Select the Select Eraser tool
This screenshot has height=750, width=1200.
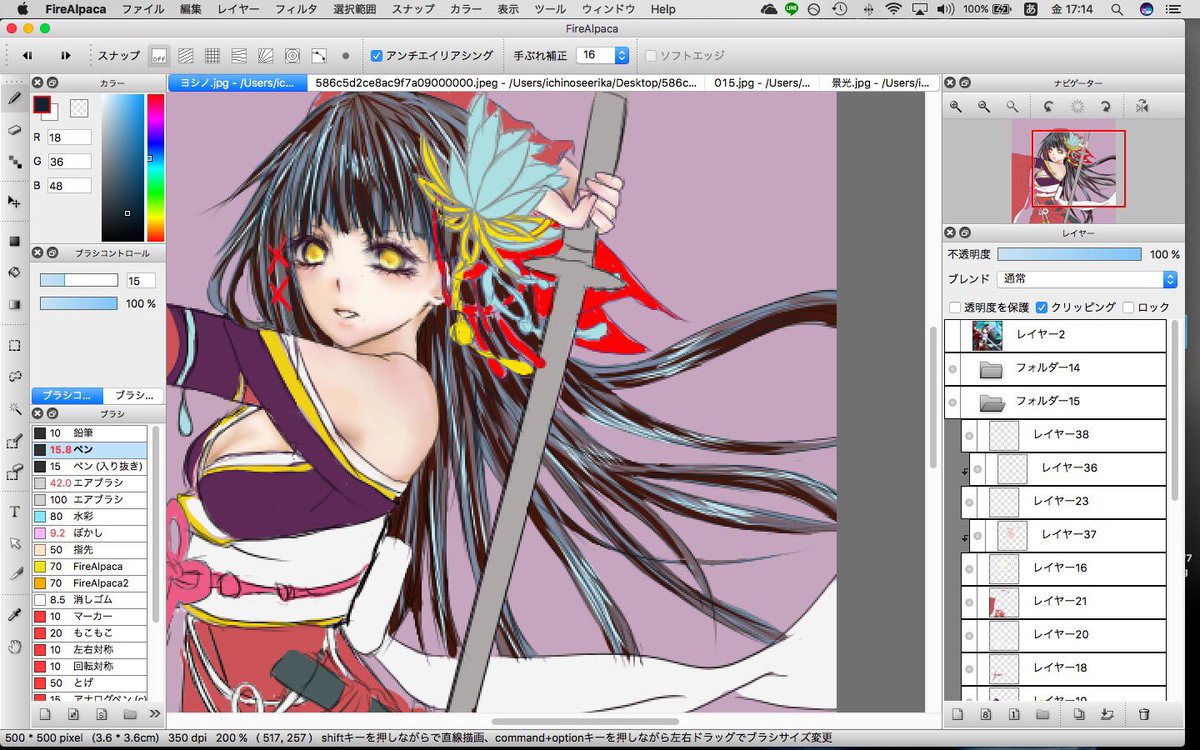(x=14, y=472)
